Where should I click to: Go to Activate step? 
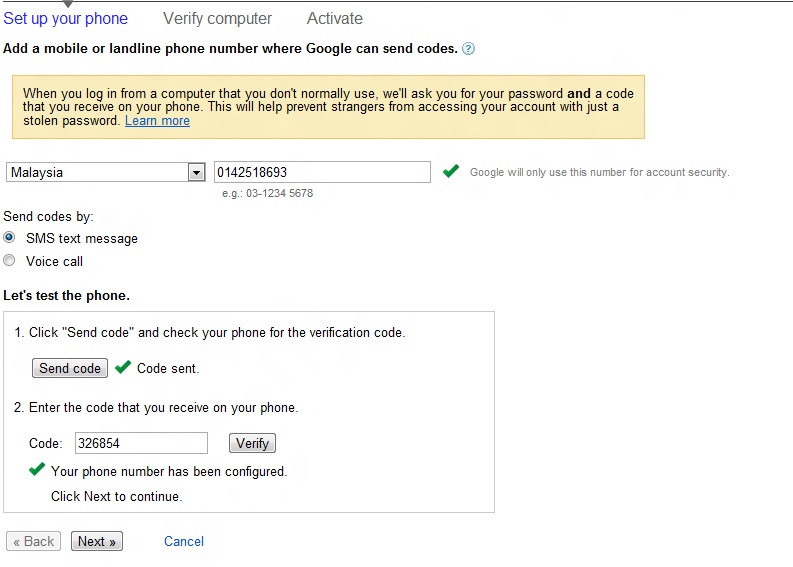[x=335, y=18]
